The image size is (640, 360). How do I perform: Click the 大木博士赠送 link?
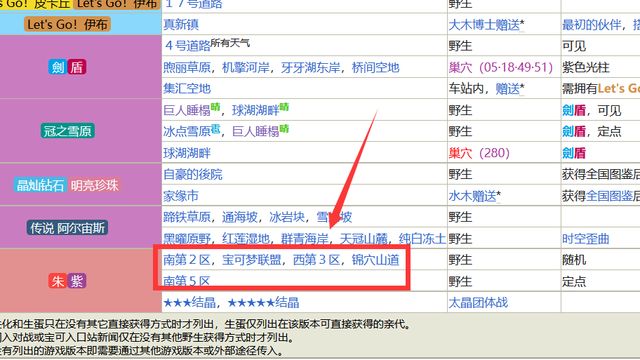coord(484,25)
